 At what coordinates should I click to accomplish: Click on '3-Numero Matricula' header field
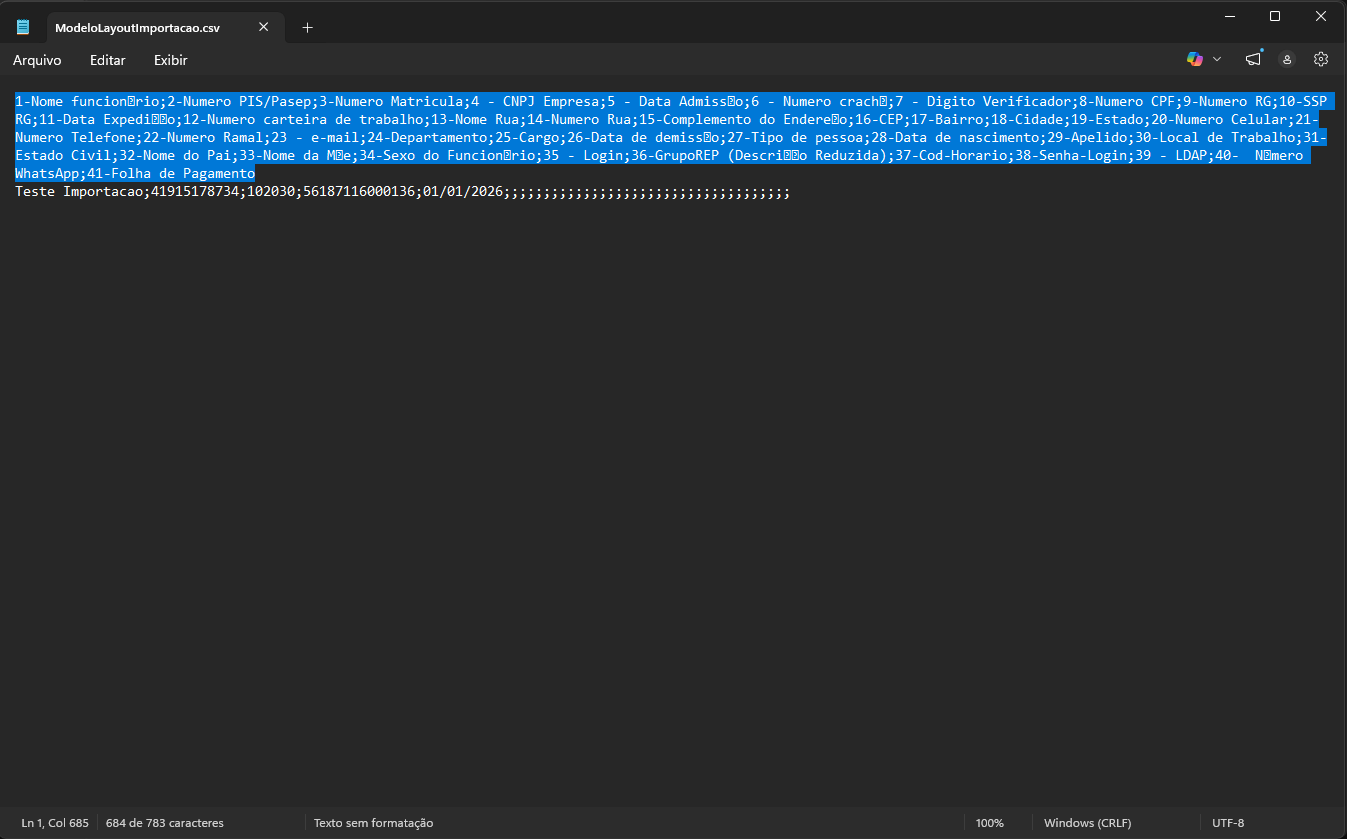tap(391, 101)
